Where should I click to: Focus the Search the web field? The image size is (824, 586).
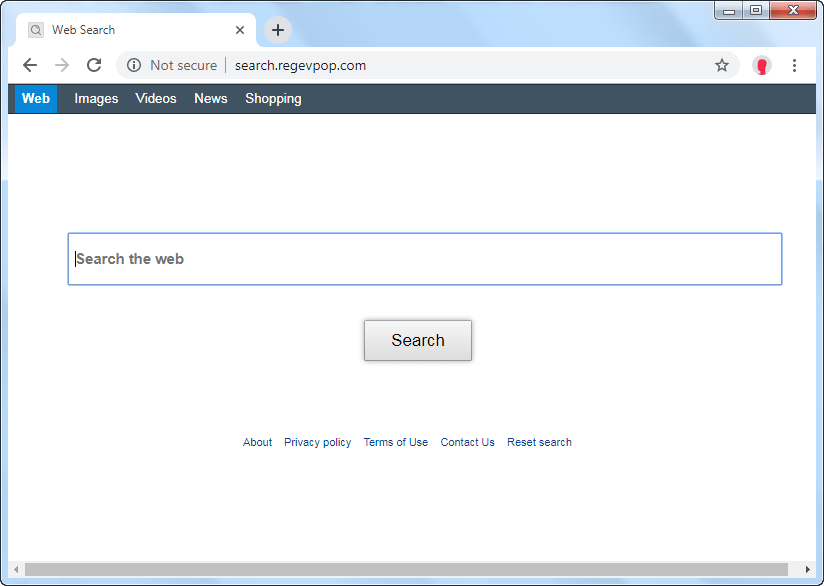point(424,259)
